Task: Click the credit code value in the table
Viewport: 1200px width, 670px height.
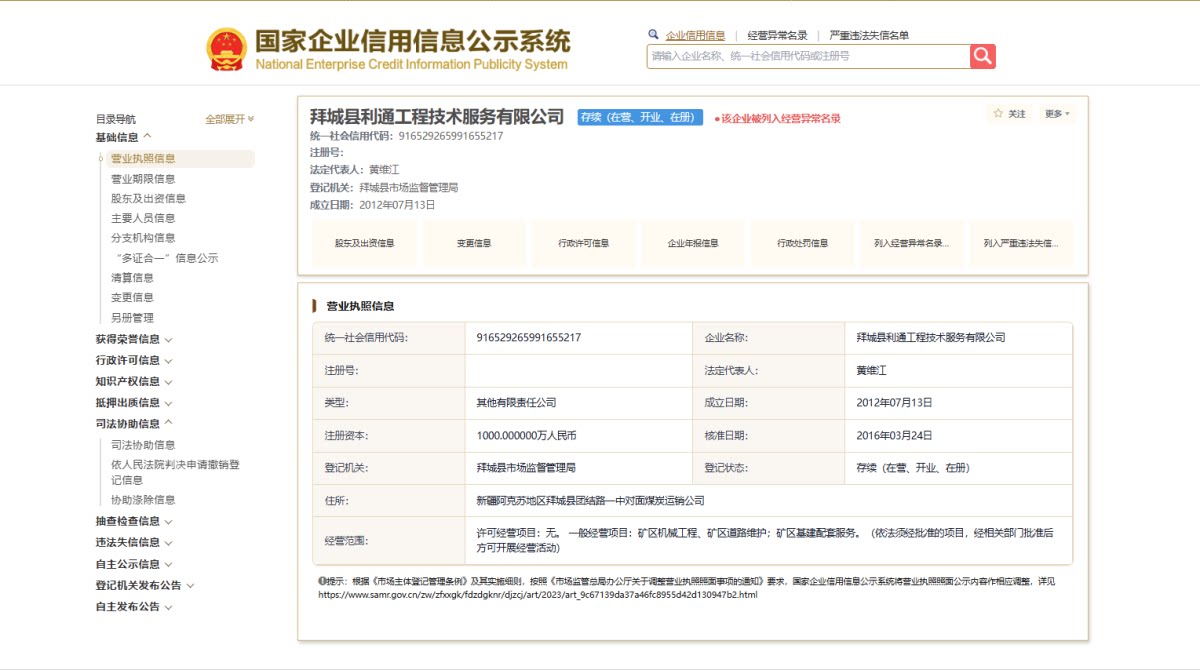Action: (x=529, y=338)
